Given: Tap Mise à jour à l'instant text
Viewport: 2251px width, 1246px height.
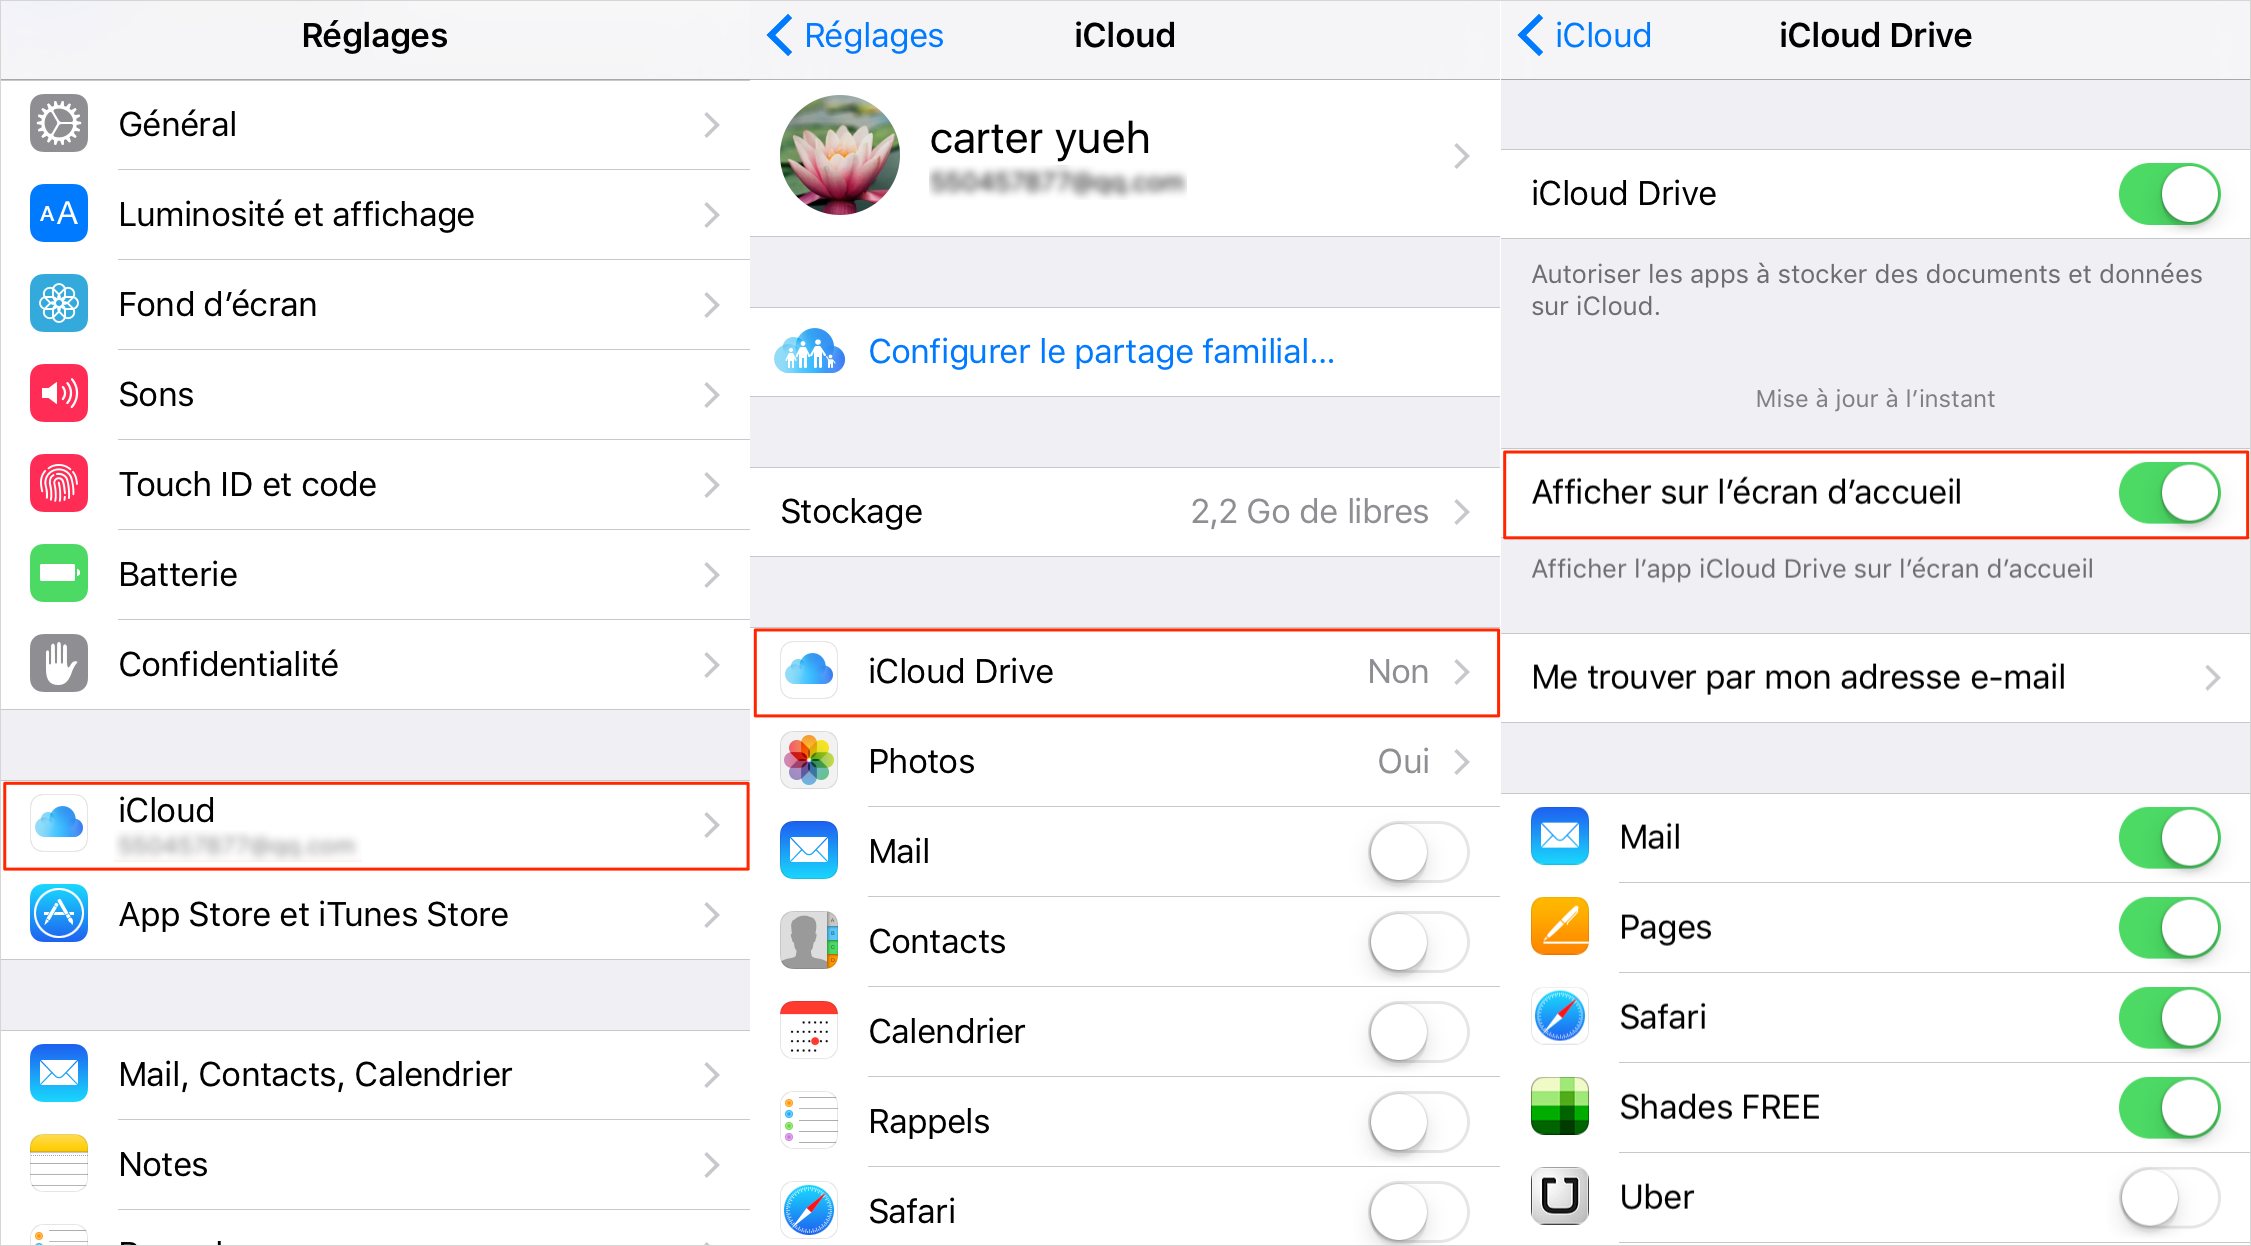Looking at the screenshot, I should (x=1875, y=399).
